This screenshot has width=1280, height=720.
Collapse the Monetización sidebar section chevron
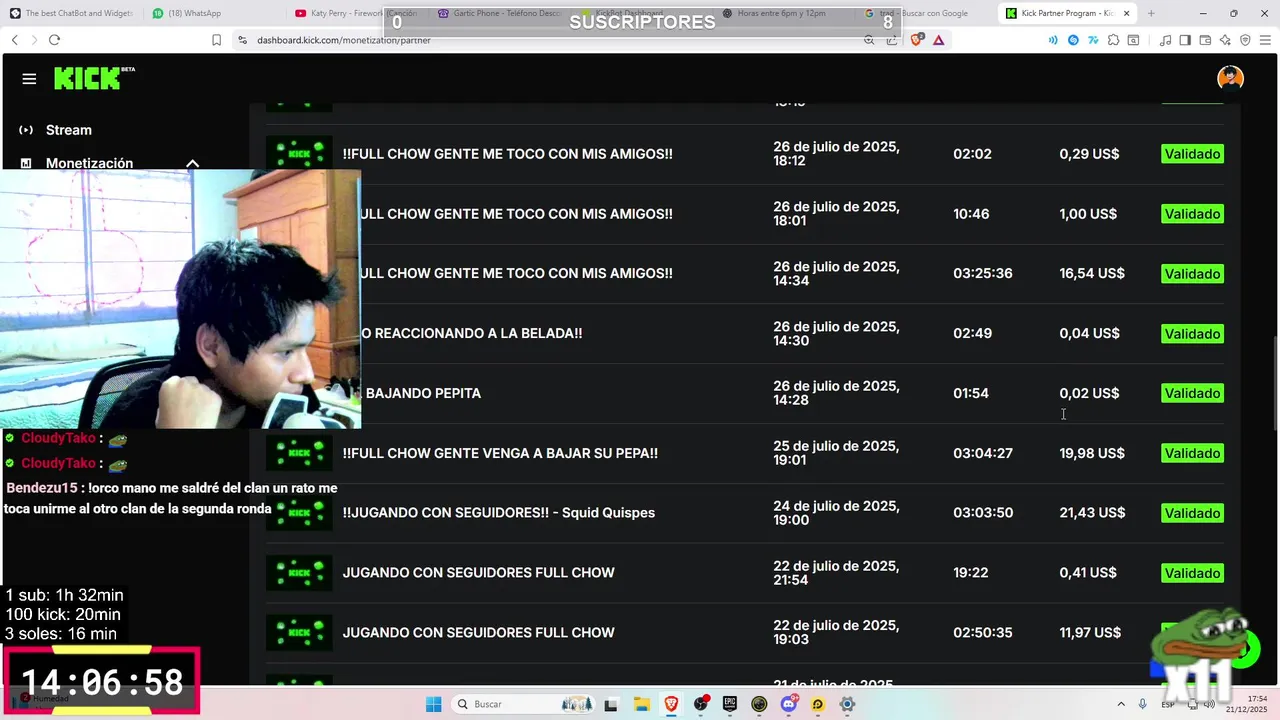192,163
